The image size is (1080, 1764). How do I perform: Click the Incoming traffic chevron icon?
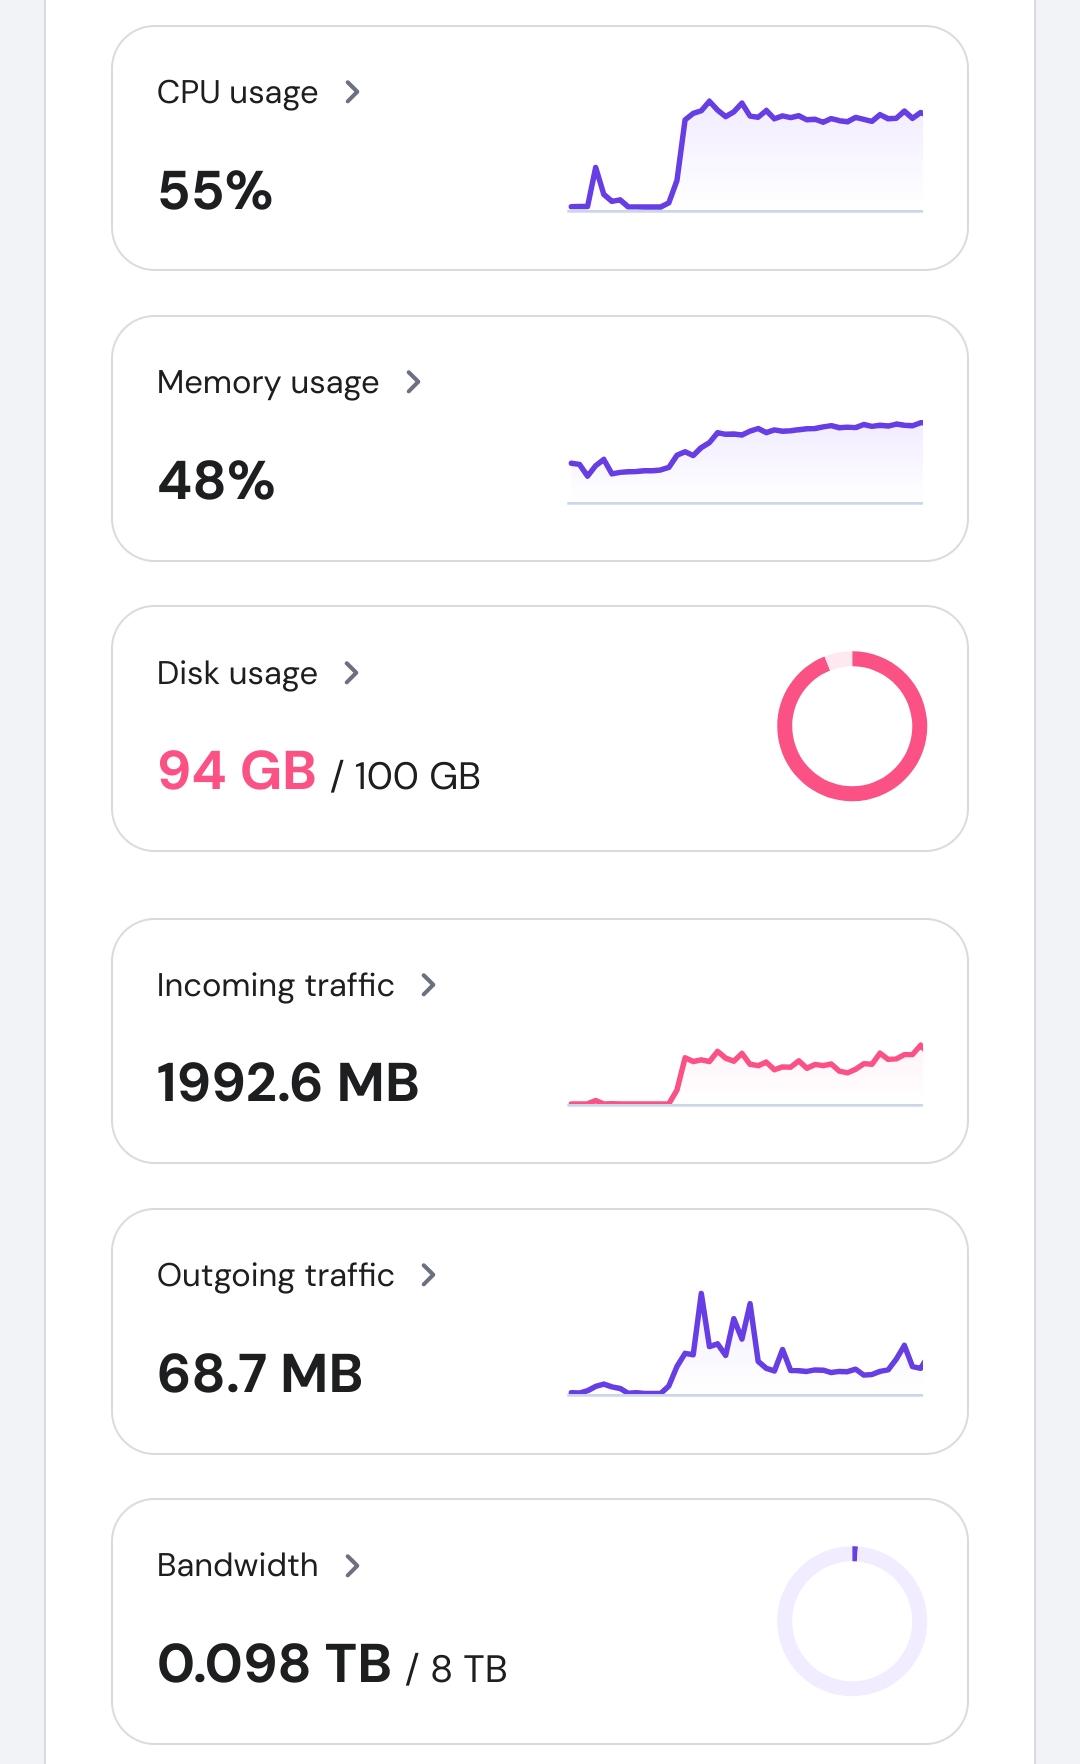428,985
